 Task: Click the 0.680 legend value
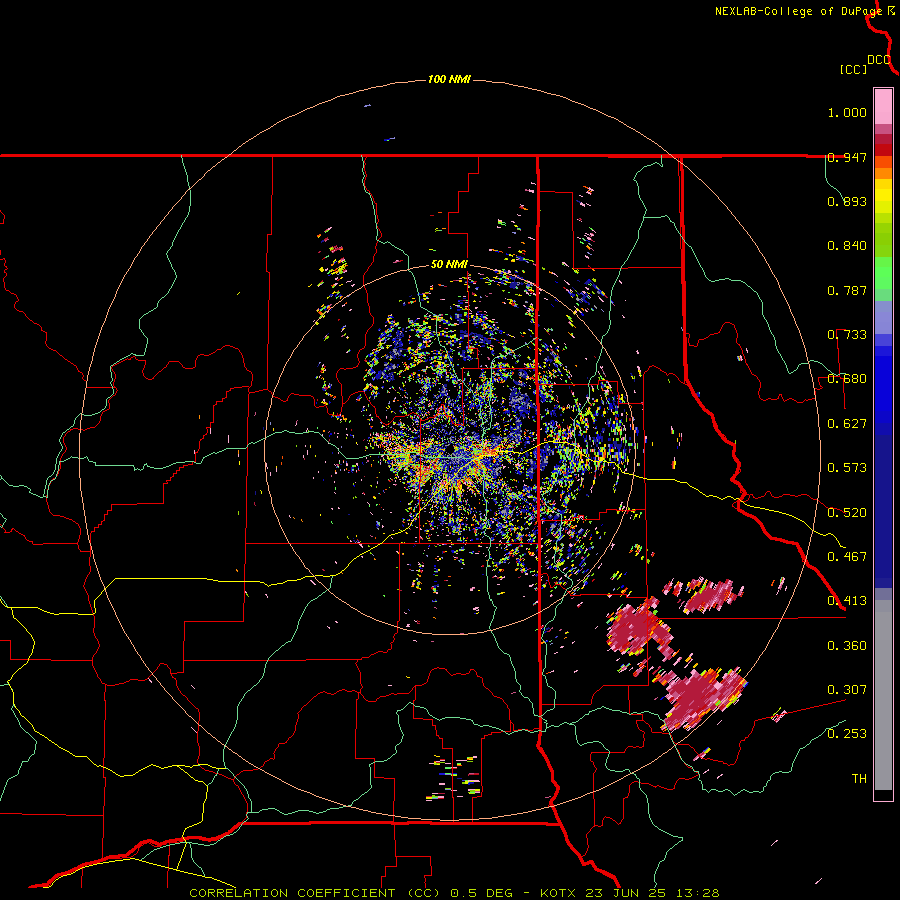[x=847, y=379]
